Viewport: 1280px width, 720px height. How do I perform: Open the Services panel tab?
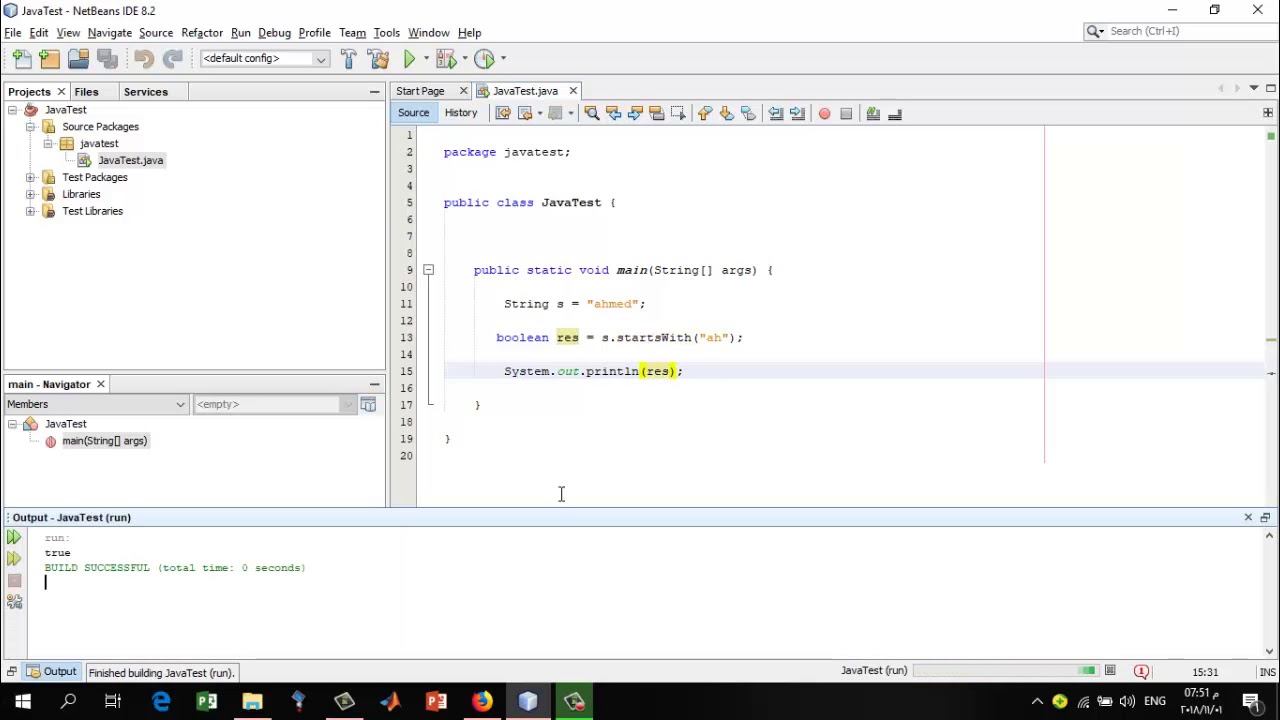[x=146, y=92]
